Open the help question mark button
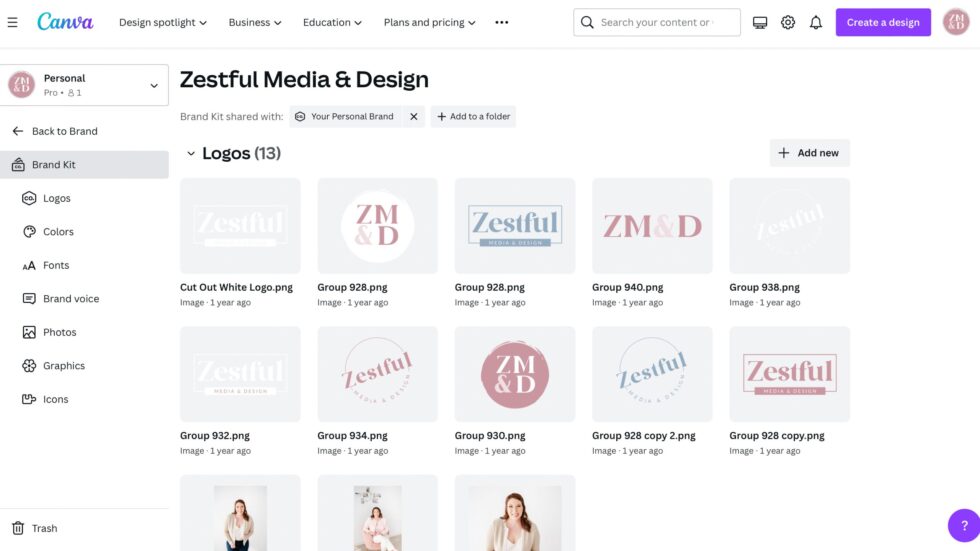 (x=964, y=525)
